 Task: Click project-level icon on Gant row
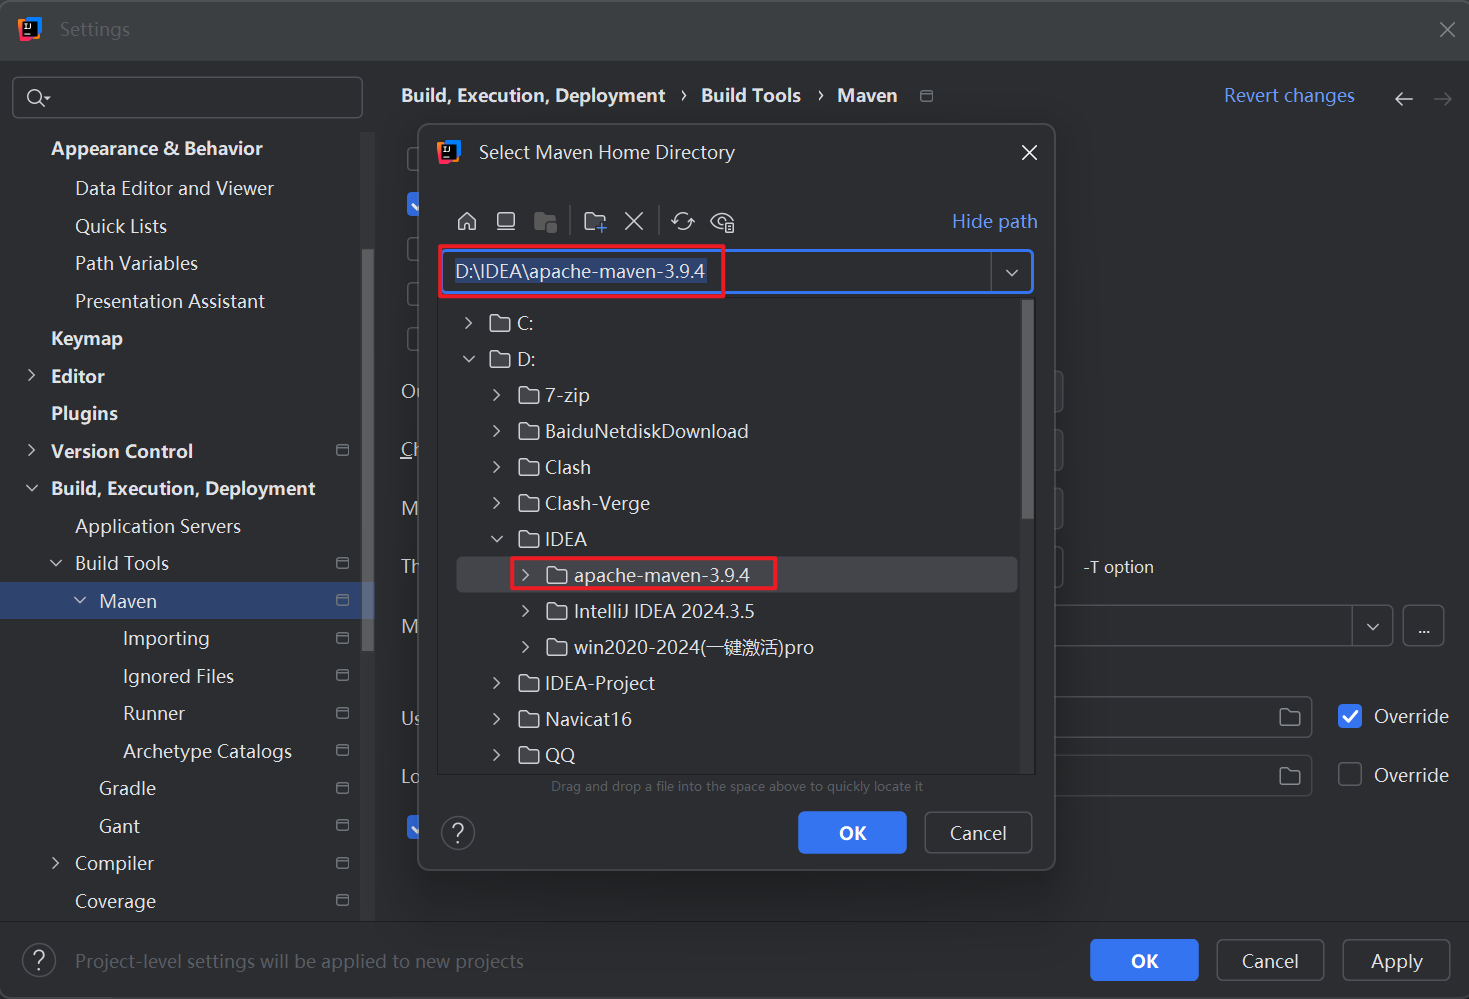click(x=342, y=825)
